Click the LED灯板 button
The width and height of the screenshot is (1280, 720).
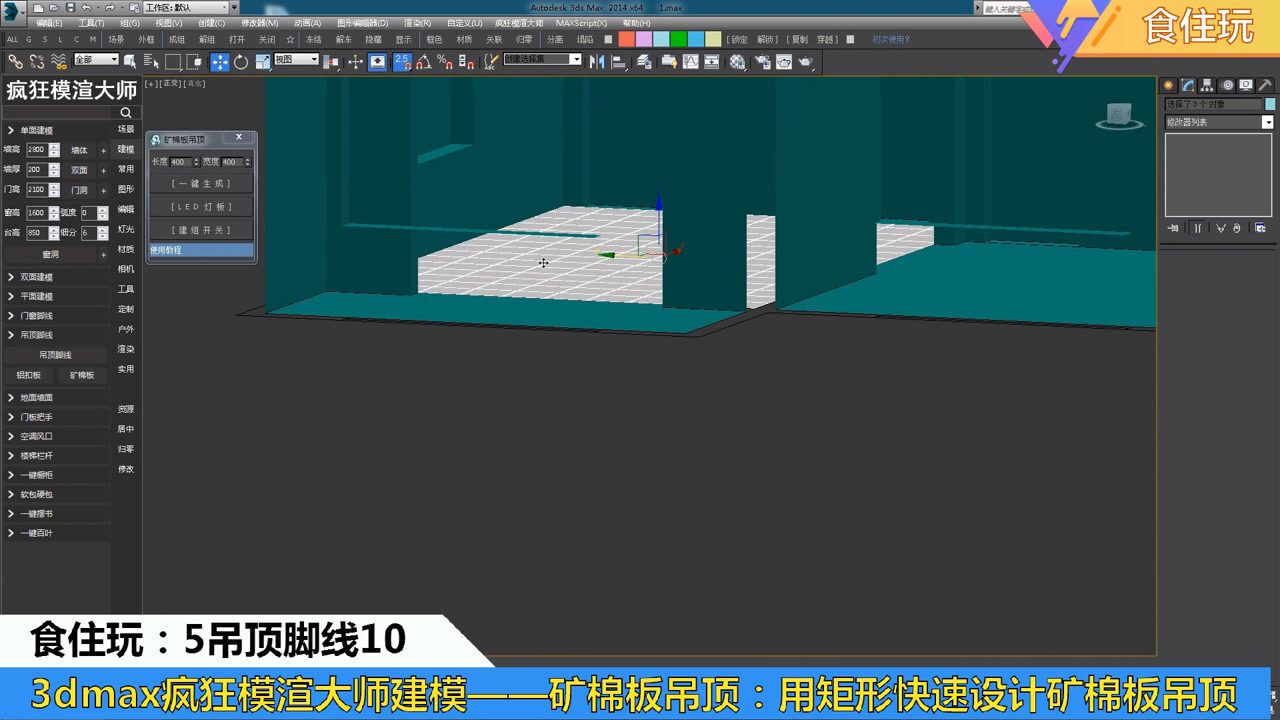click(x=201, y=207)
